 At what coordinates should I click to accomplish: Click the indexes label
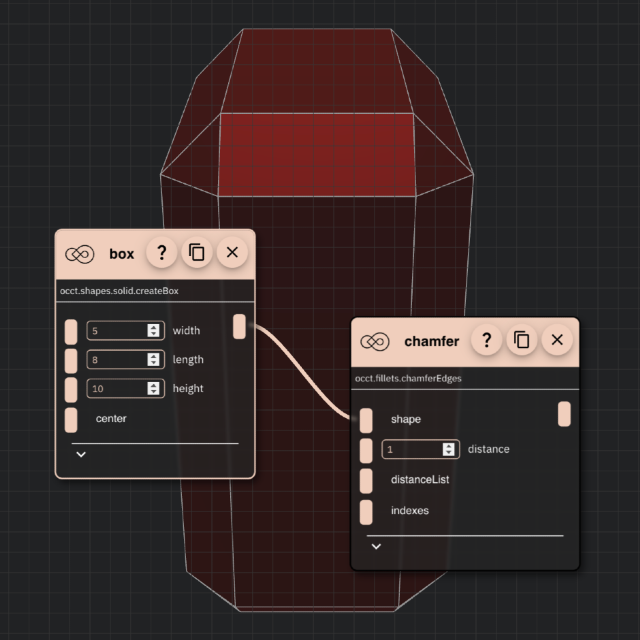[410, 511]
